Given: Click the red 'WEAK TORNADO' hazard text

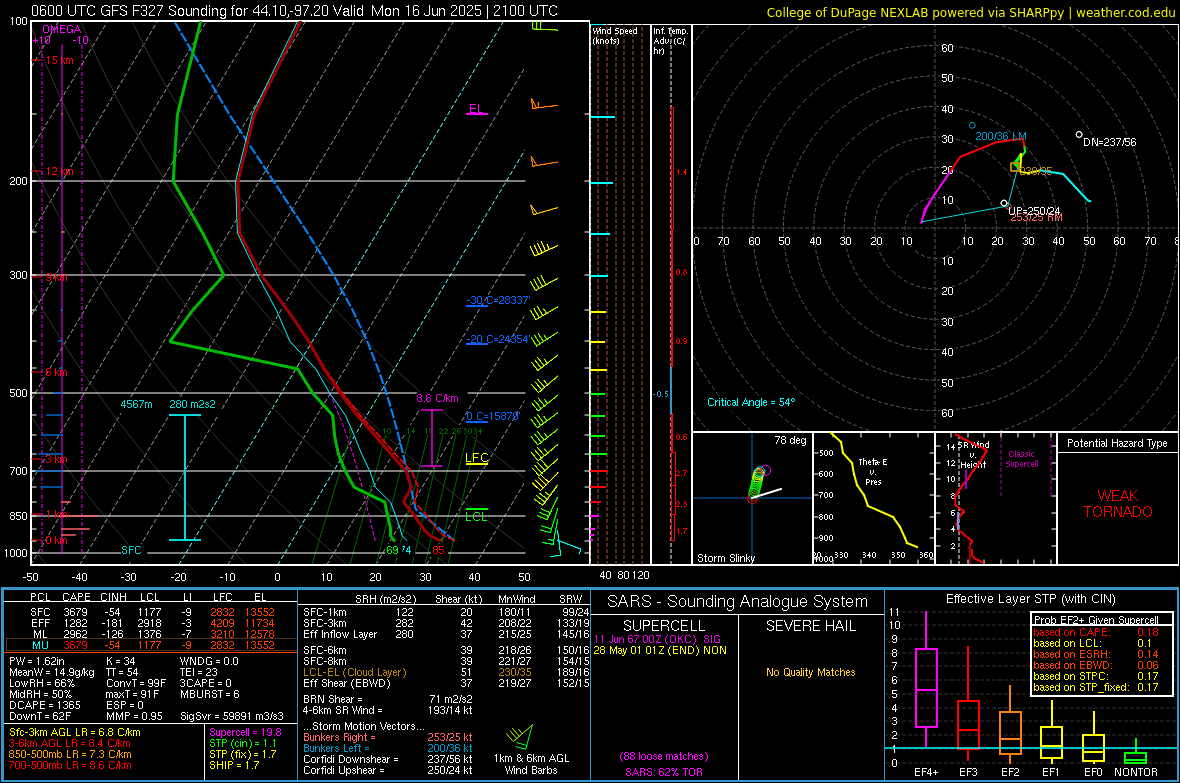Looking at the screenshot, I should [1118, 504].
